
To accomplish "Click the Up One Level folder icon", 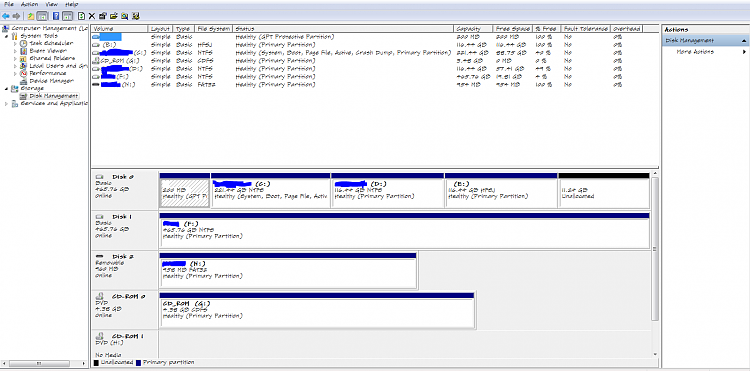I will 31,16.
